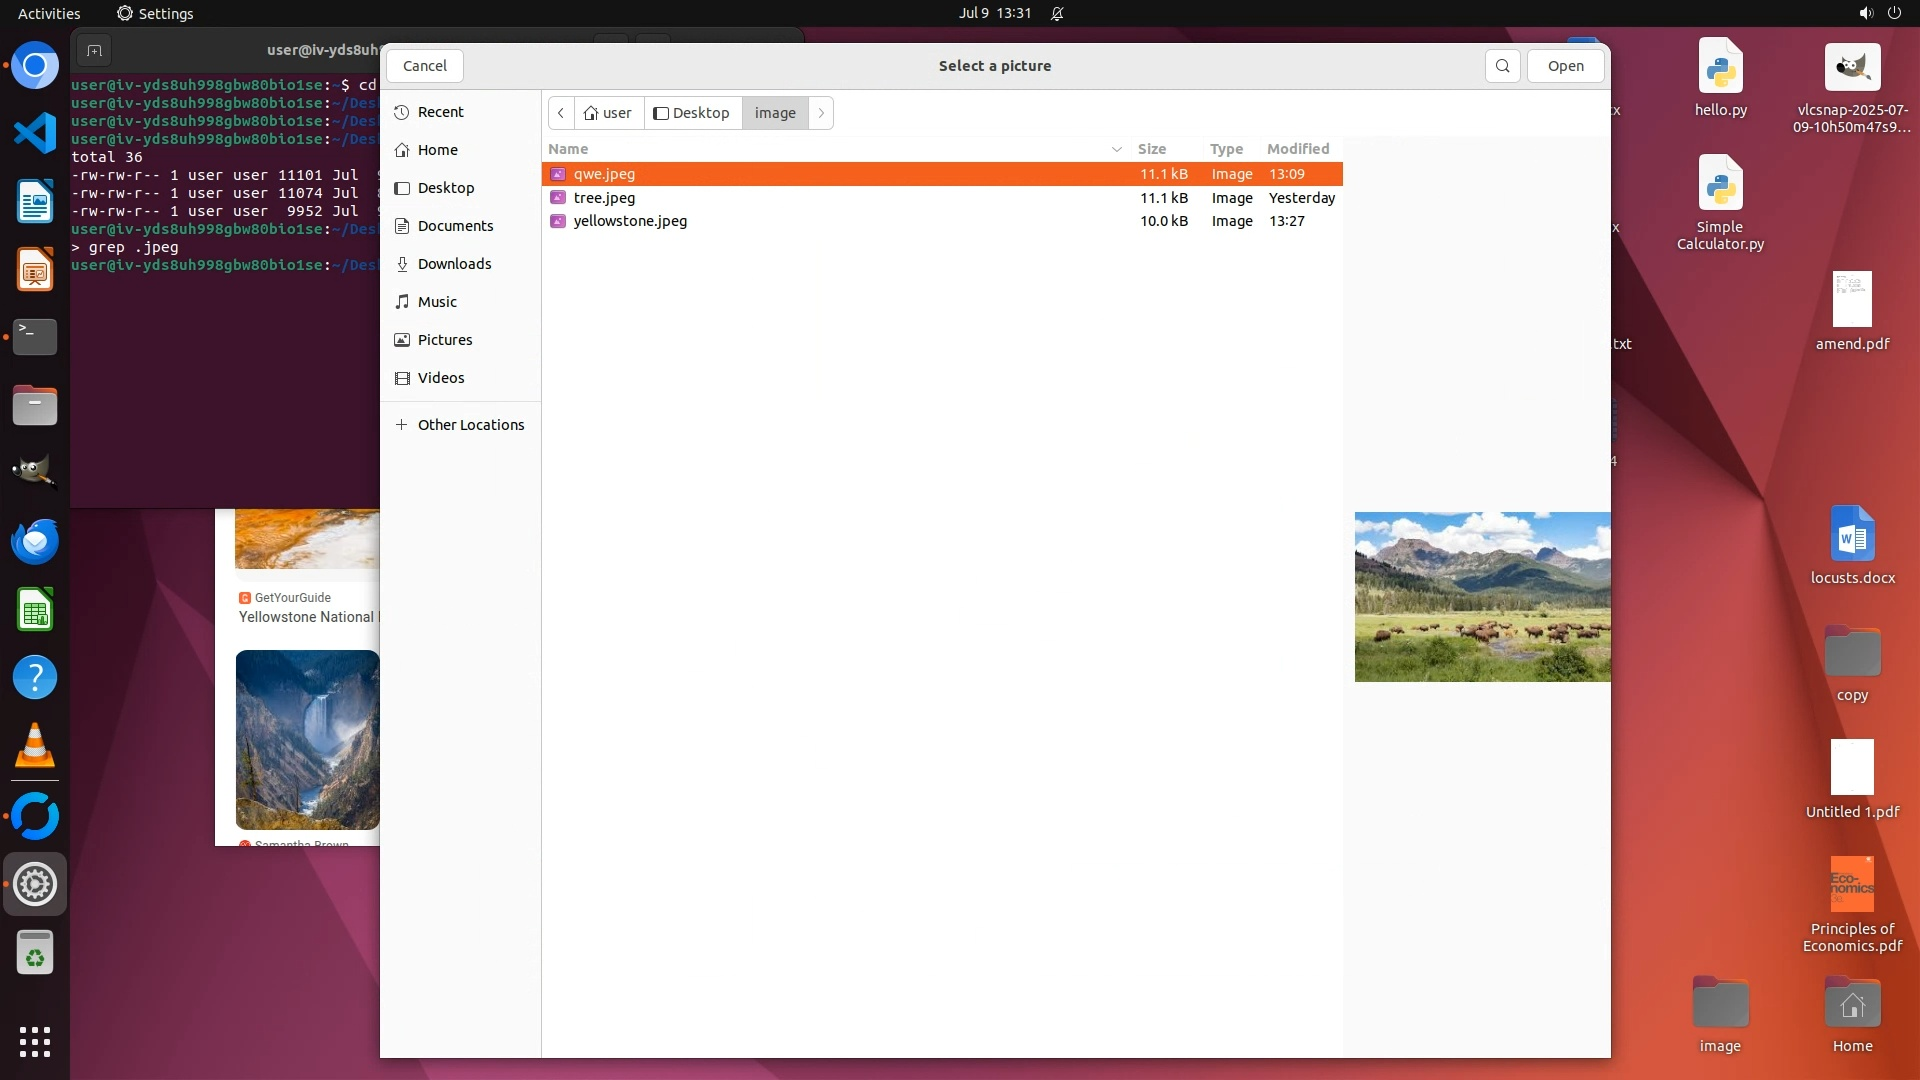The width and height of the screenshot is (1920, 1080).
Task: Sort files by the Modified column
Action: (1297, 149)
